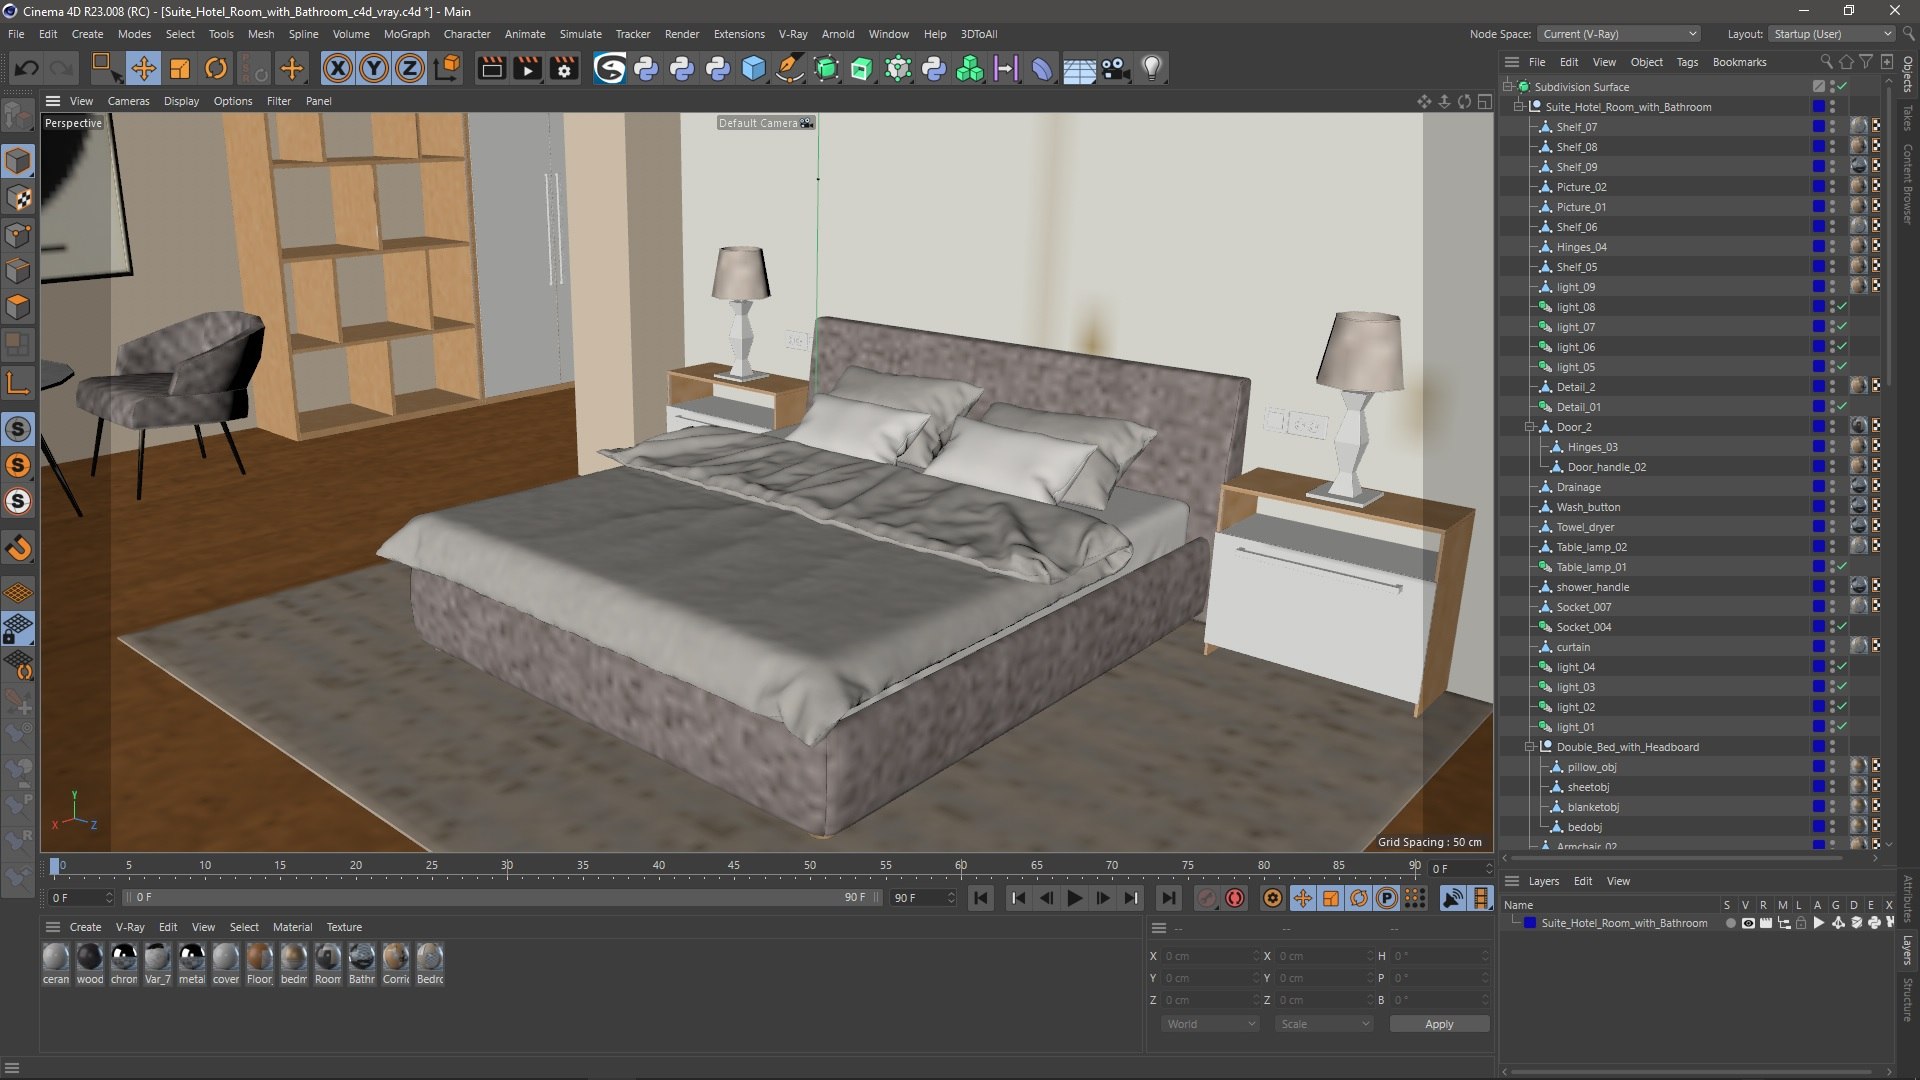The height and width of the screenshot is (1080, 1920).
Task: Collapse Suite_Hotel_Room_with_Bathroom node
Action: tap(1519, 107)
